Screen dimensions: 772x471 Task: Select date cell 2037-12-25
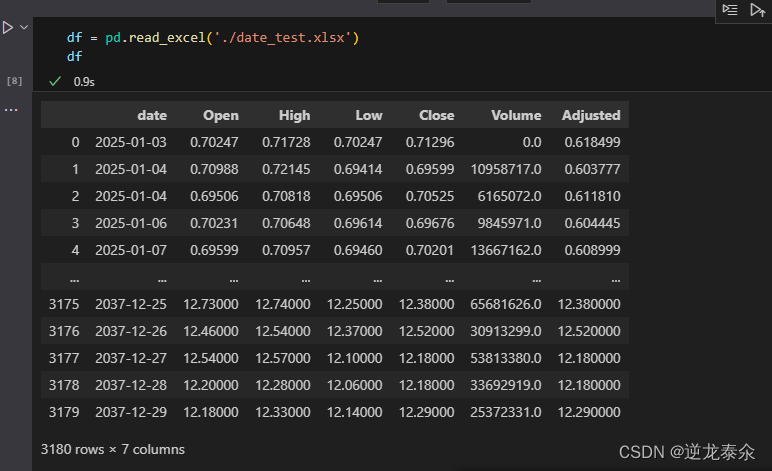131,304
